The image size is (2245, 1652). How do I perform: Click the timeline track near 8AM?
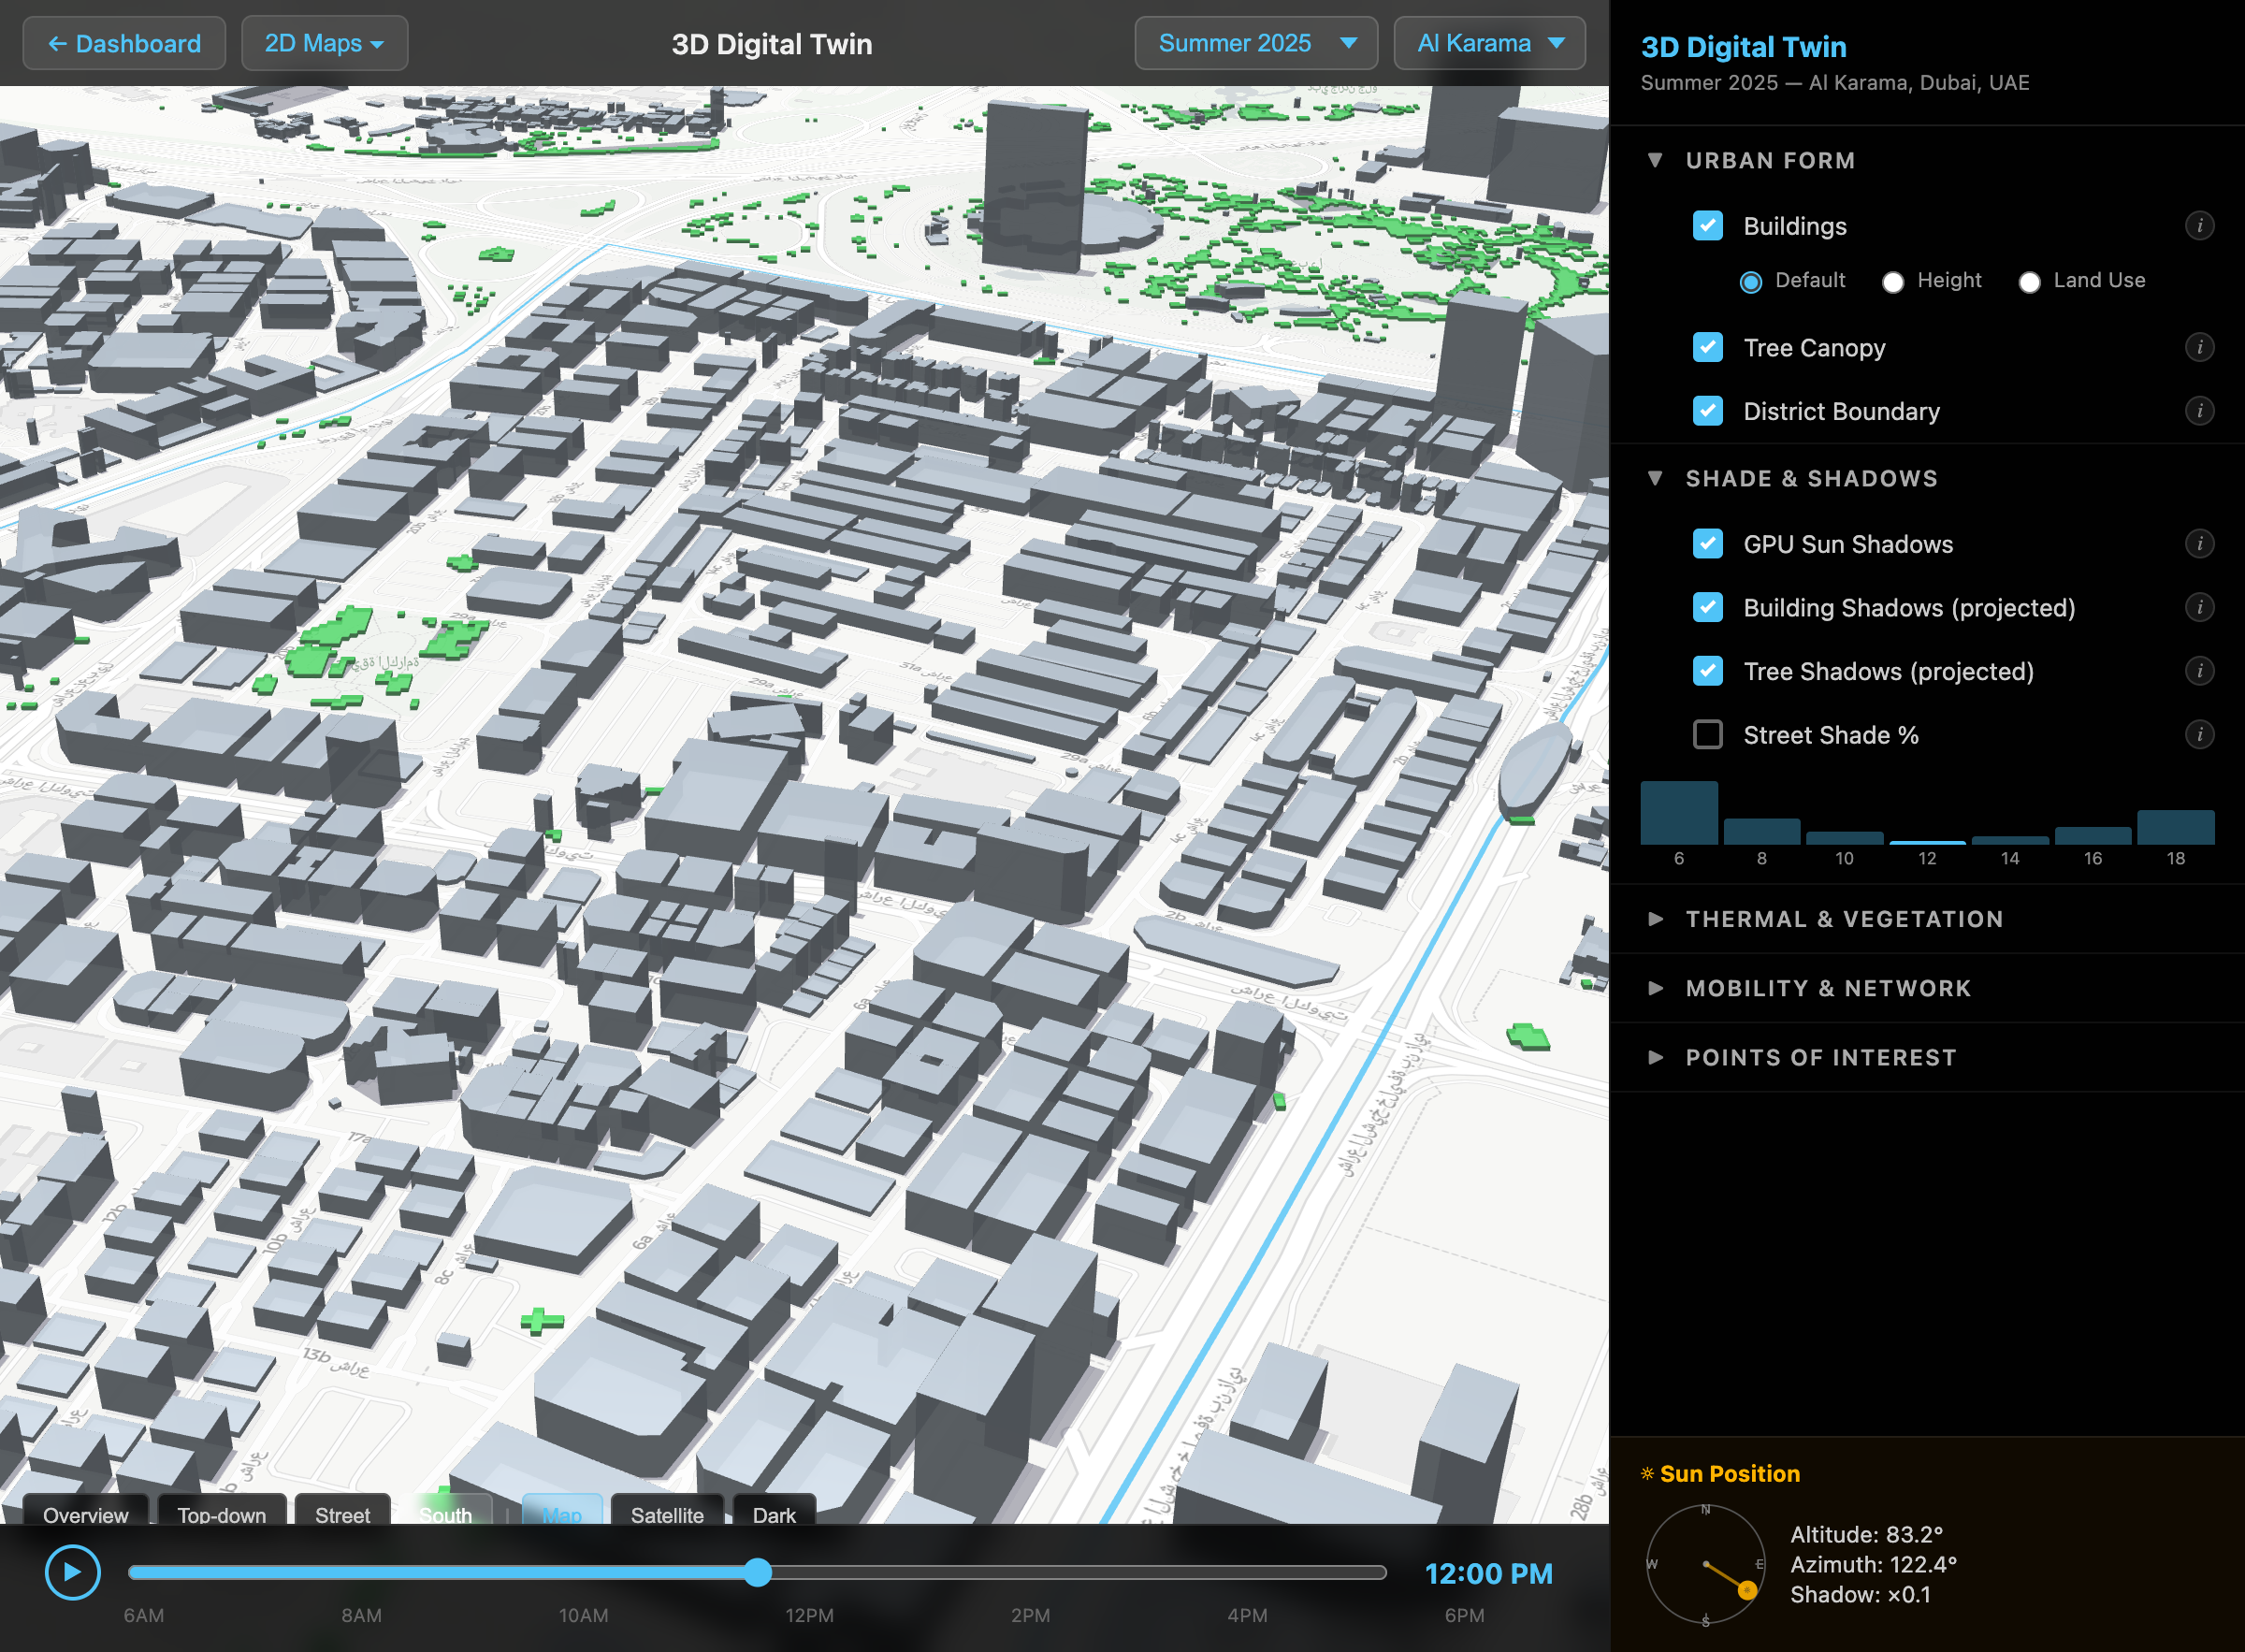[361, 1572]
